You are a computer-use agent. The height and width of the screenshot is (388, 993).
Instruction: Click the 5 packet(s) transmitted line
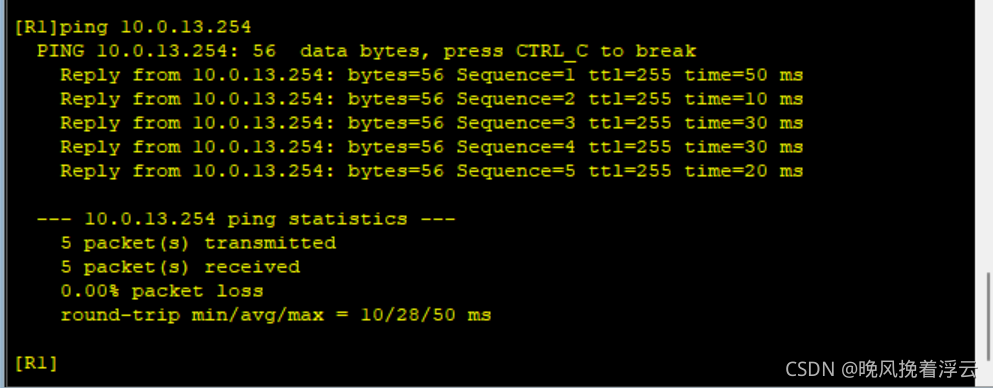(198, 243)
